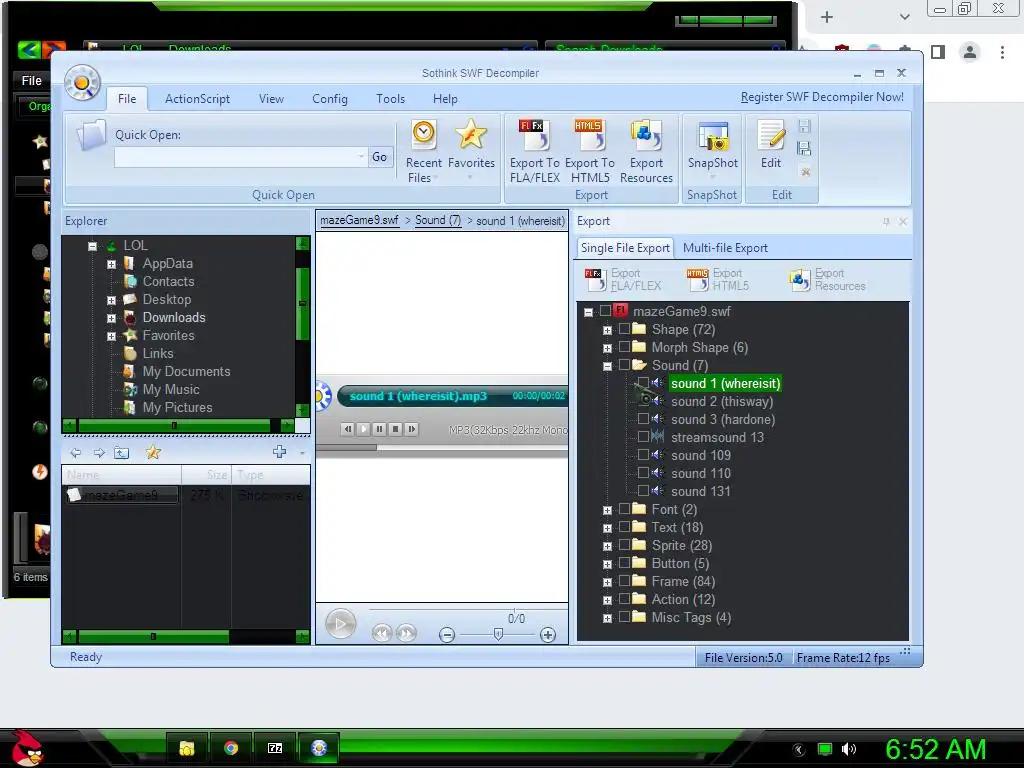Open 7-Zip from the taskbar
This screenshot has height=768, width=1024.
tap(275, 748)
